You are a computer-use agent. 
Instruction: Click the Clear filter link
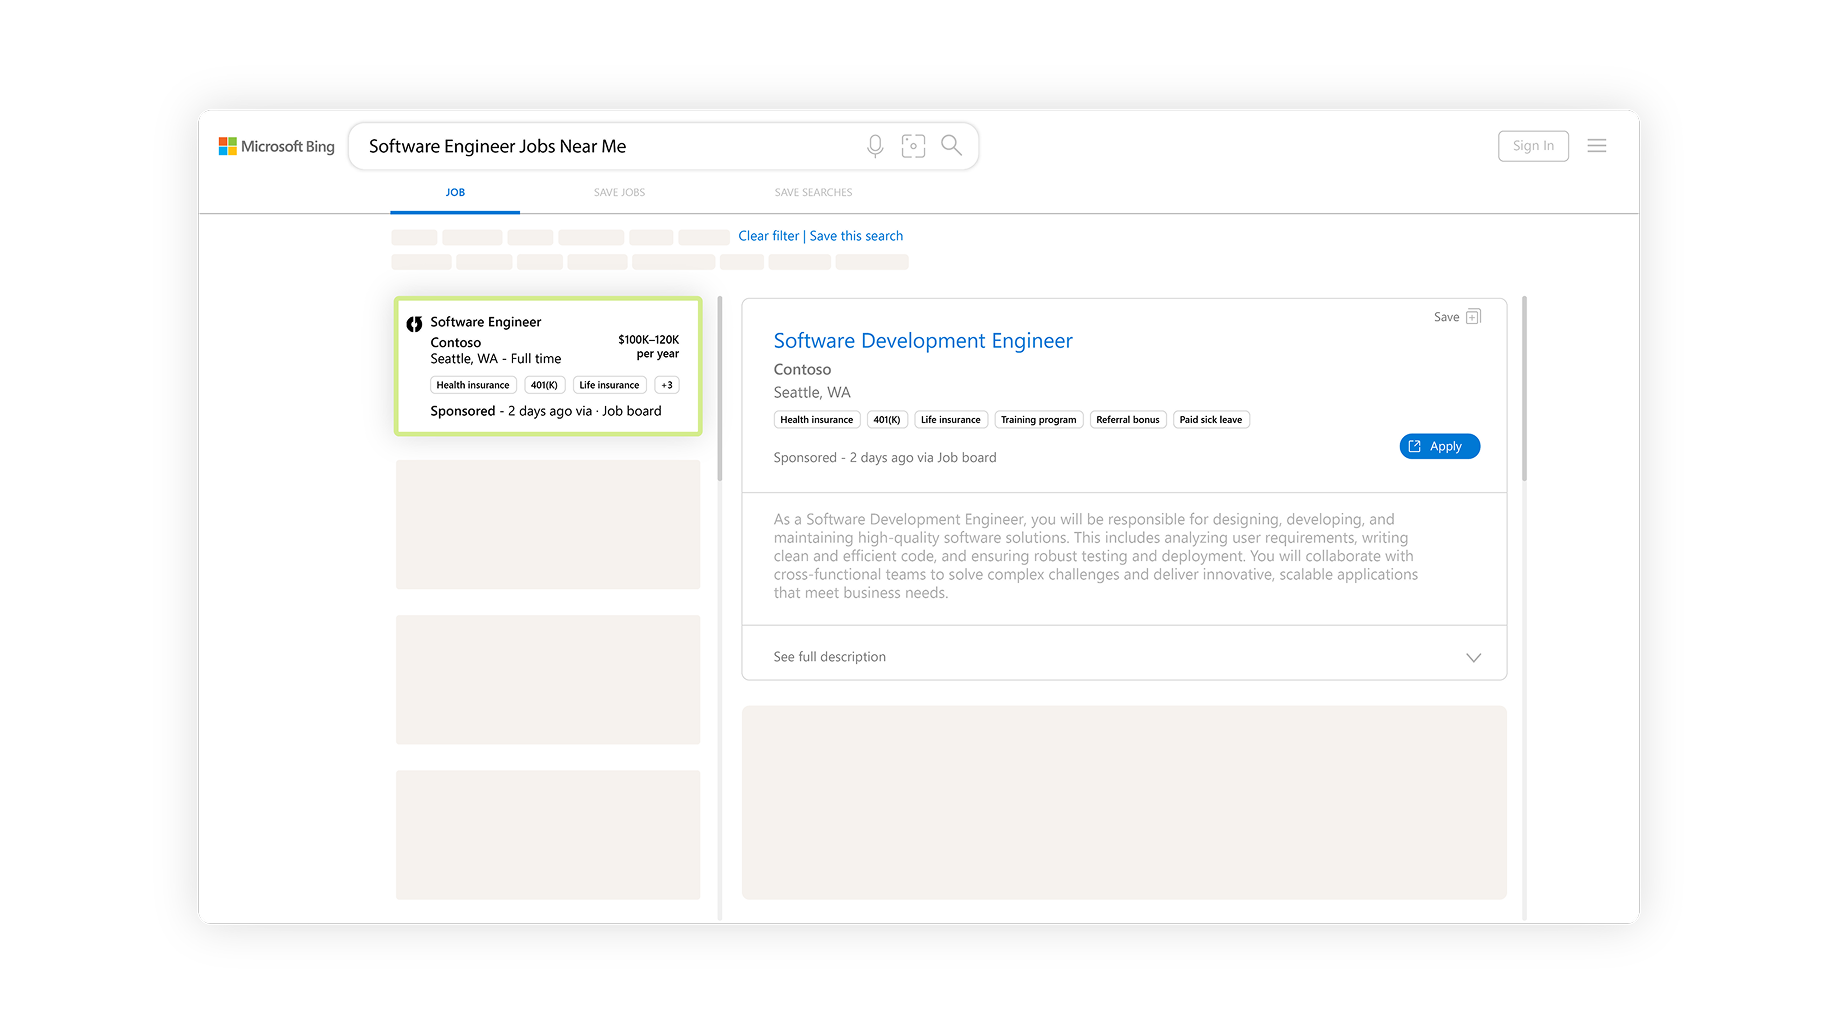768,236
